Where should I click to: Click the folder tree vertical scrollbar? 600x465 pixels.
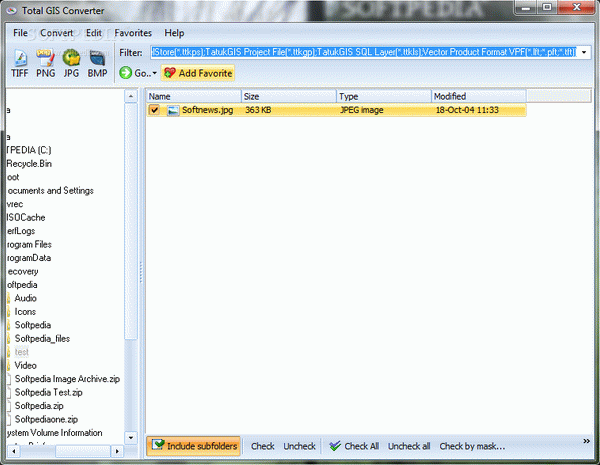[x=130, y=250]
